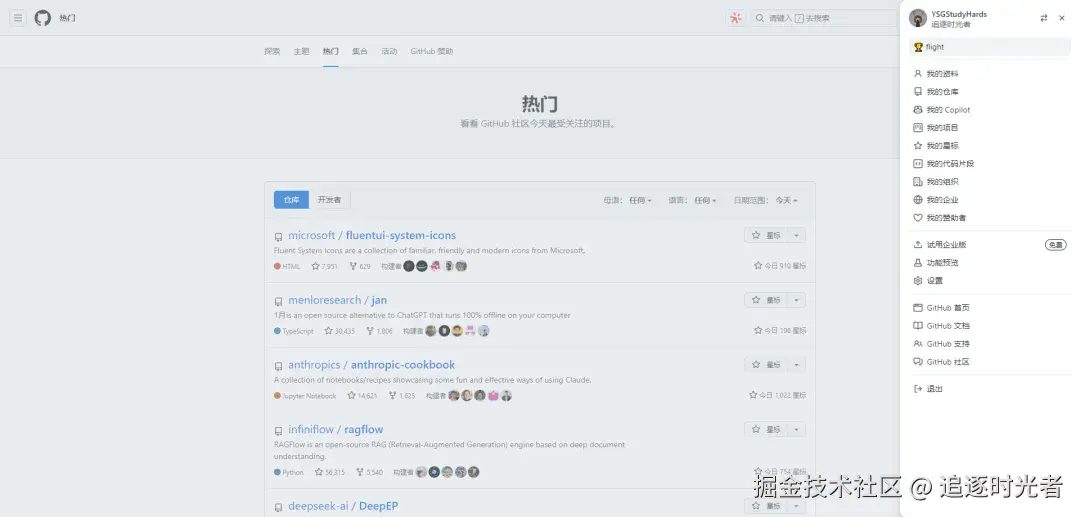Open the hamburger navigation menu
The width and height of the screenshot is (1080, 517).
(18, 18)
